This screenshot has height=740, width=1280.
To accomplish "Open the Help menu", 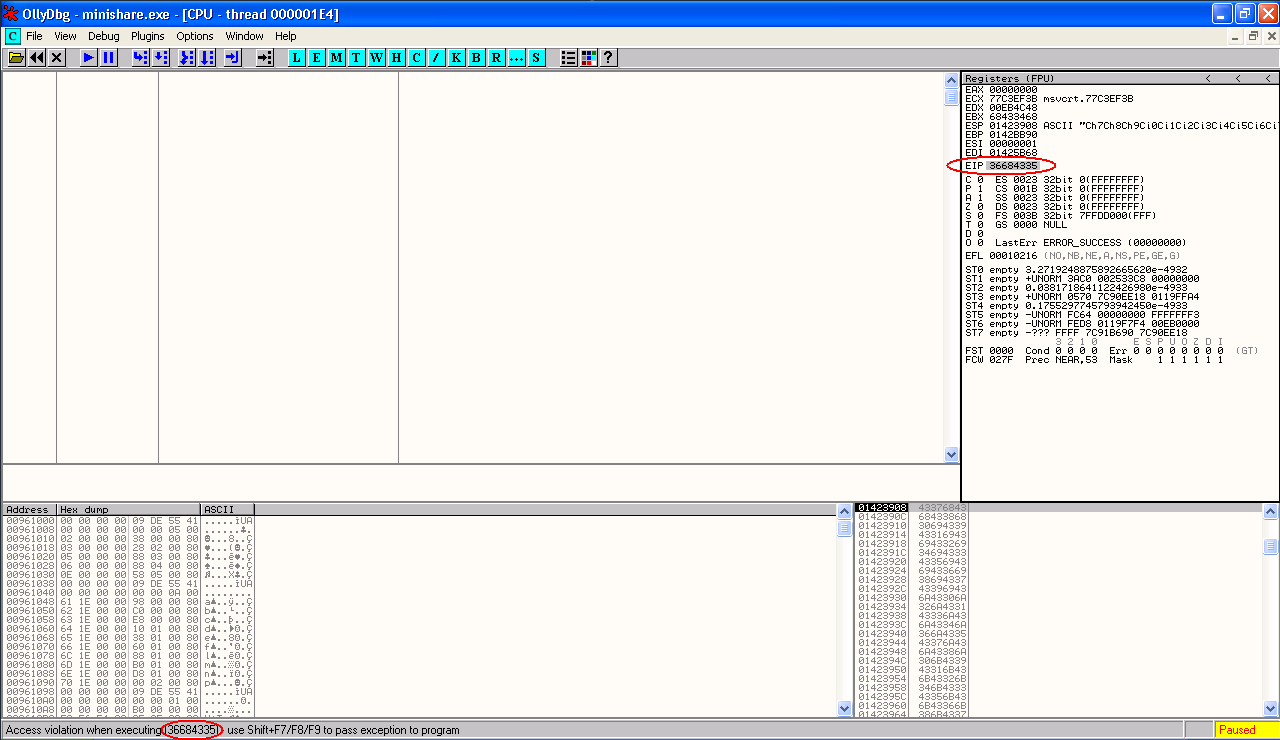I will tap(286, 36).
